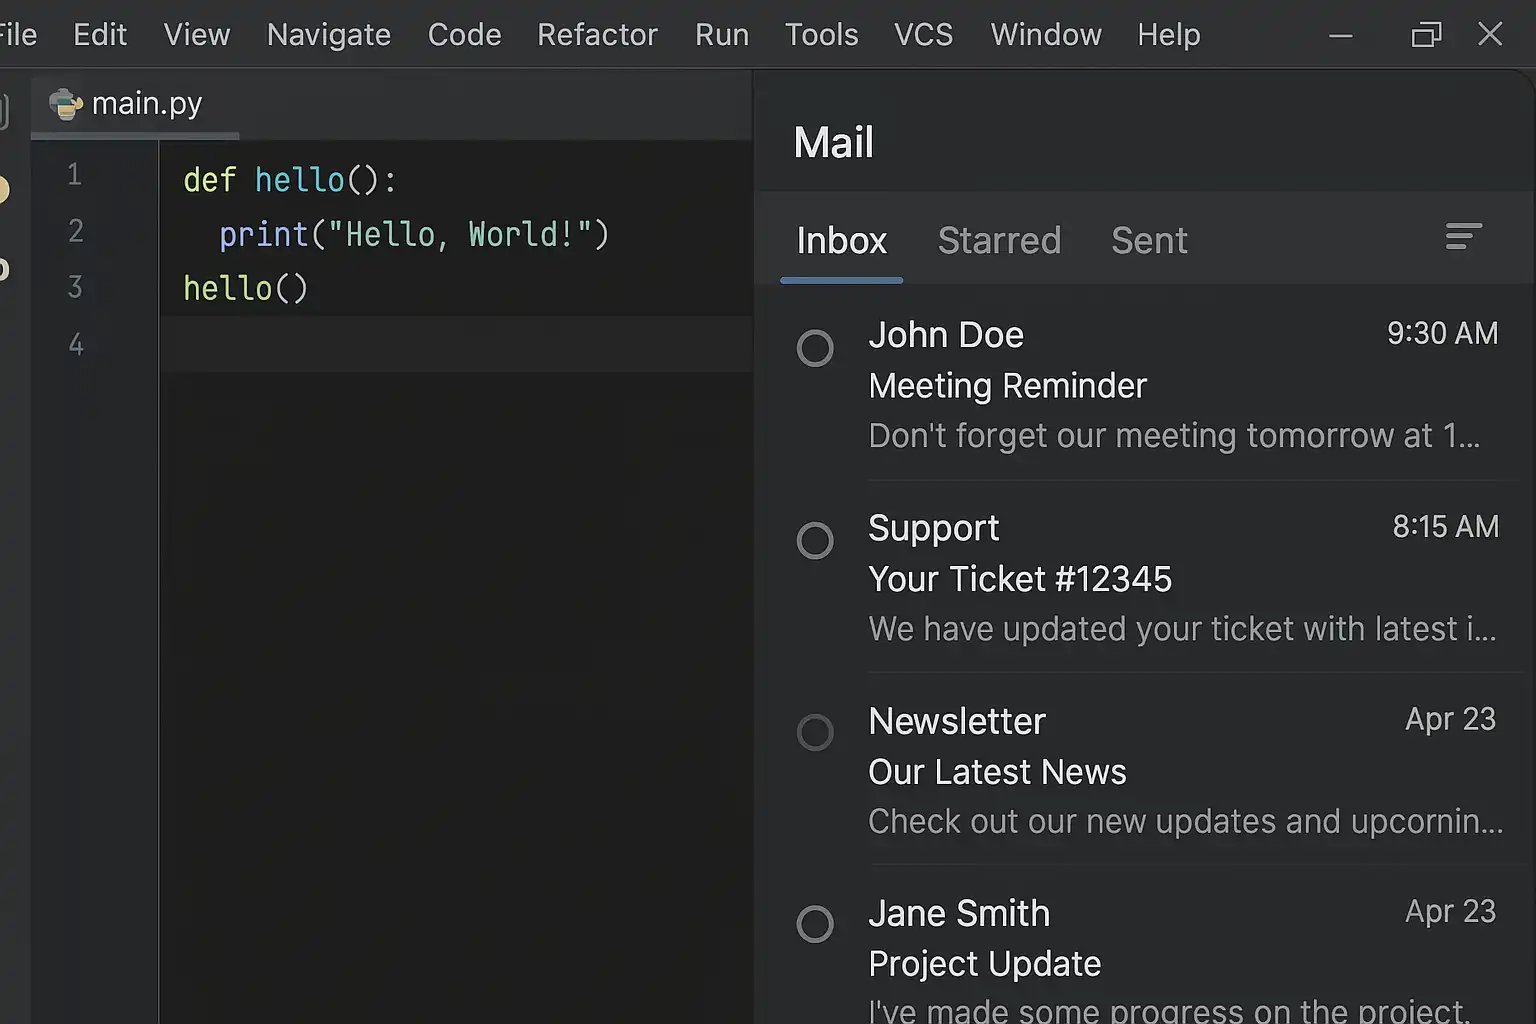The width and height of the screenshot is (1536, 1024).
Task: Select the Support email radio circle
Action: 815,541
